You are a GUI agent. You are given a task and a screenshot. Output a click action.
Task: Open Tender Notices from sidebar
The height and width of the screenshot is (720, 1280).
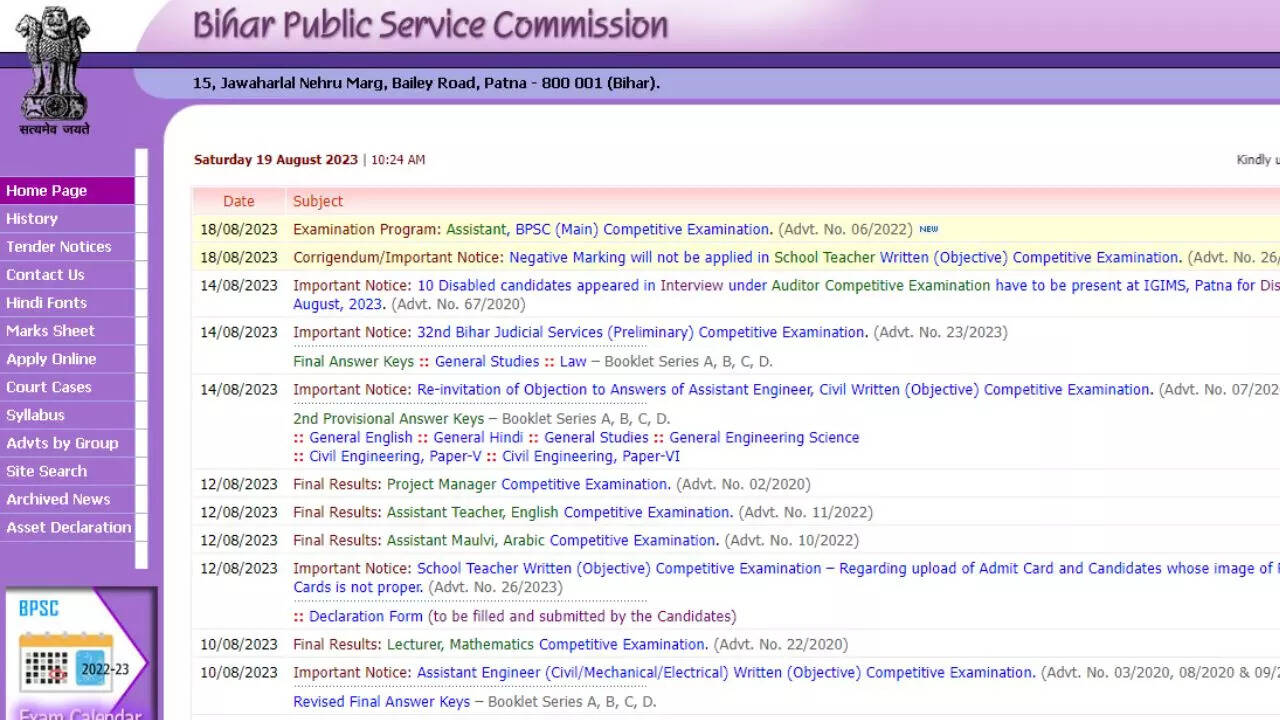[59, 247]
